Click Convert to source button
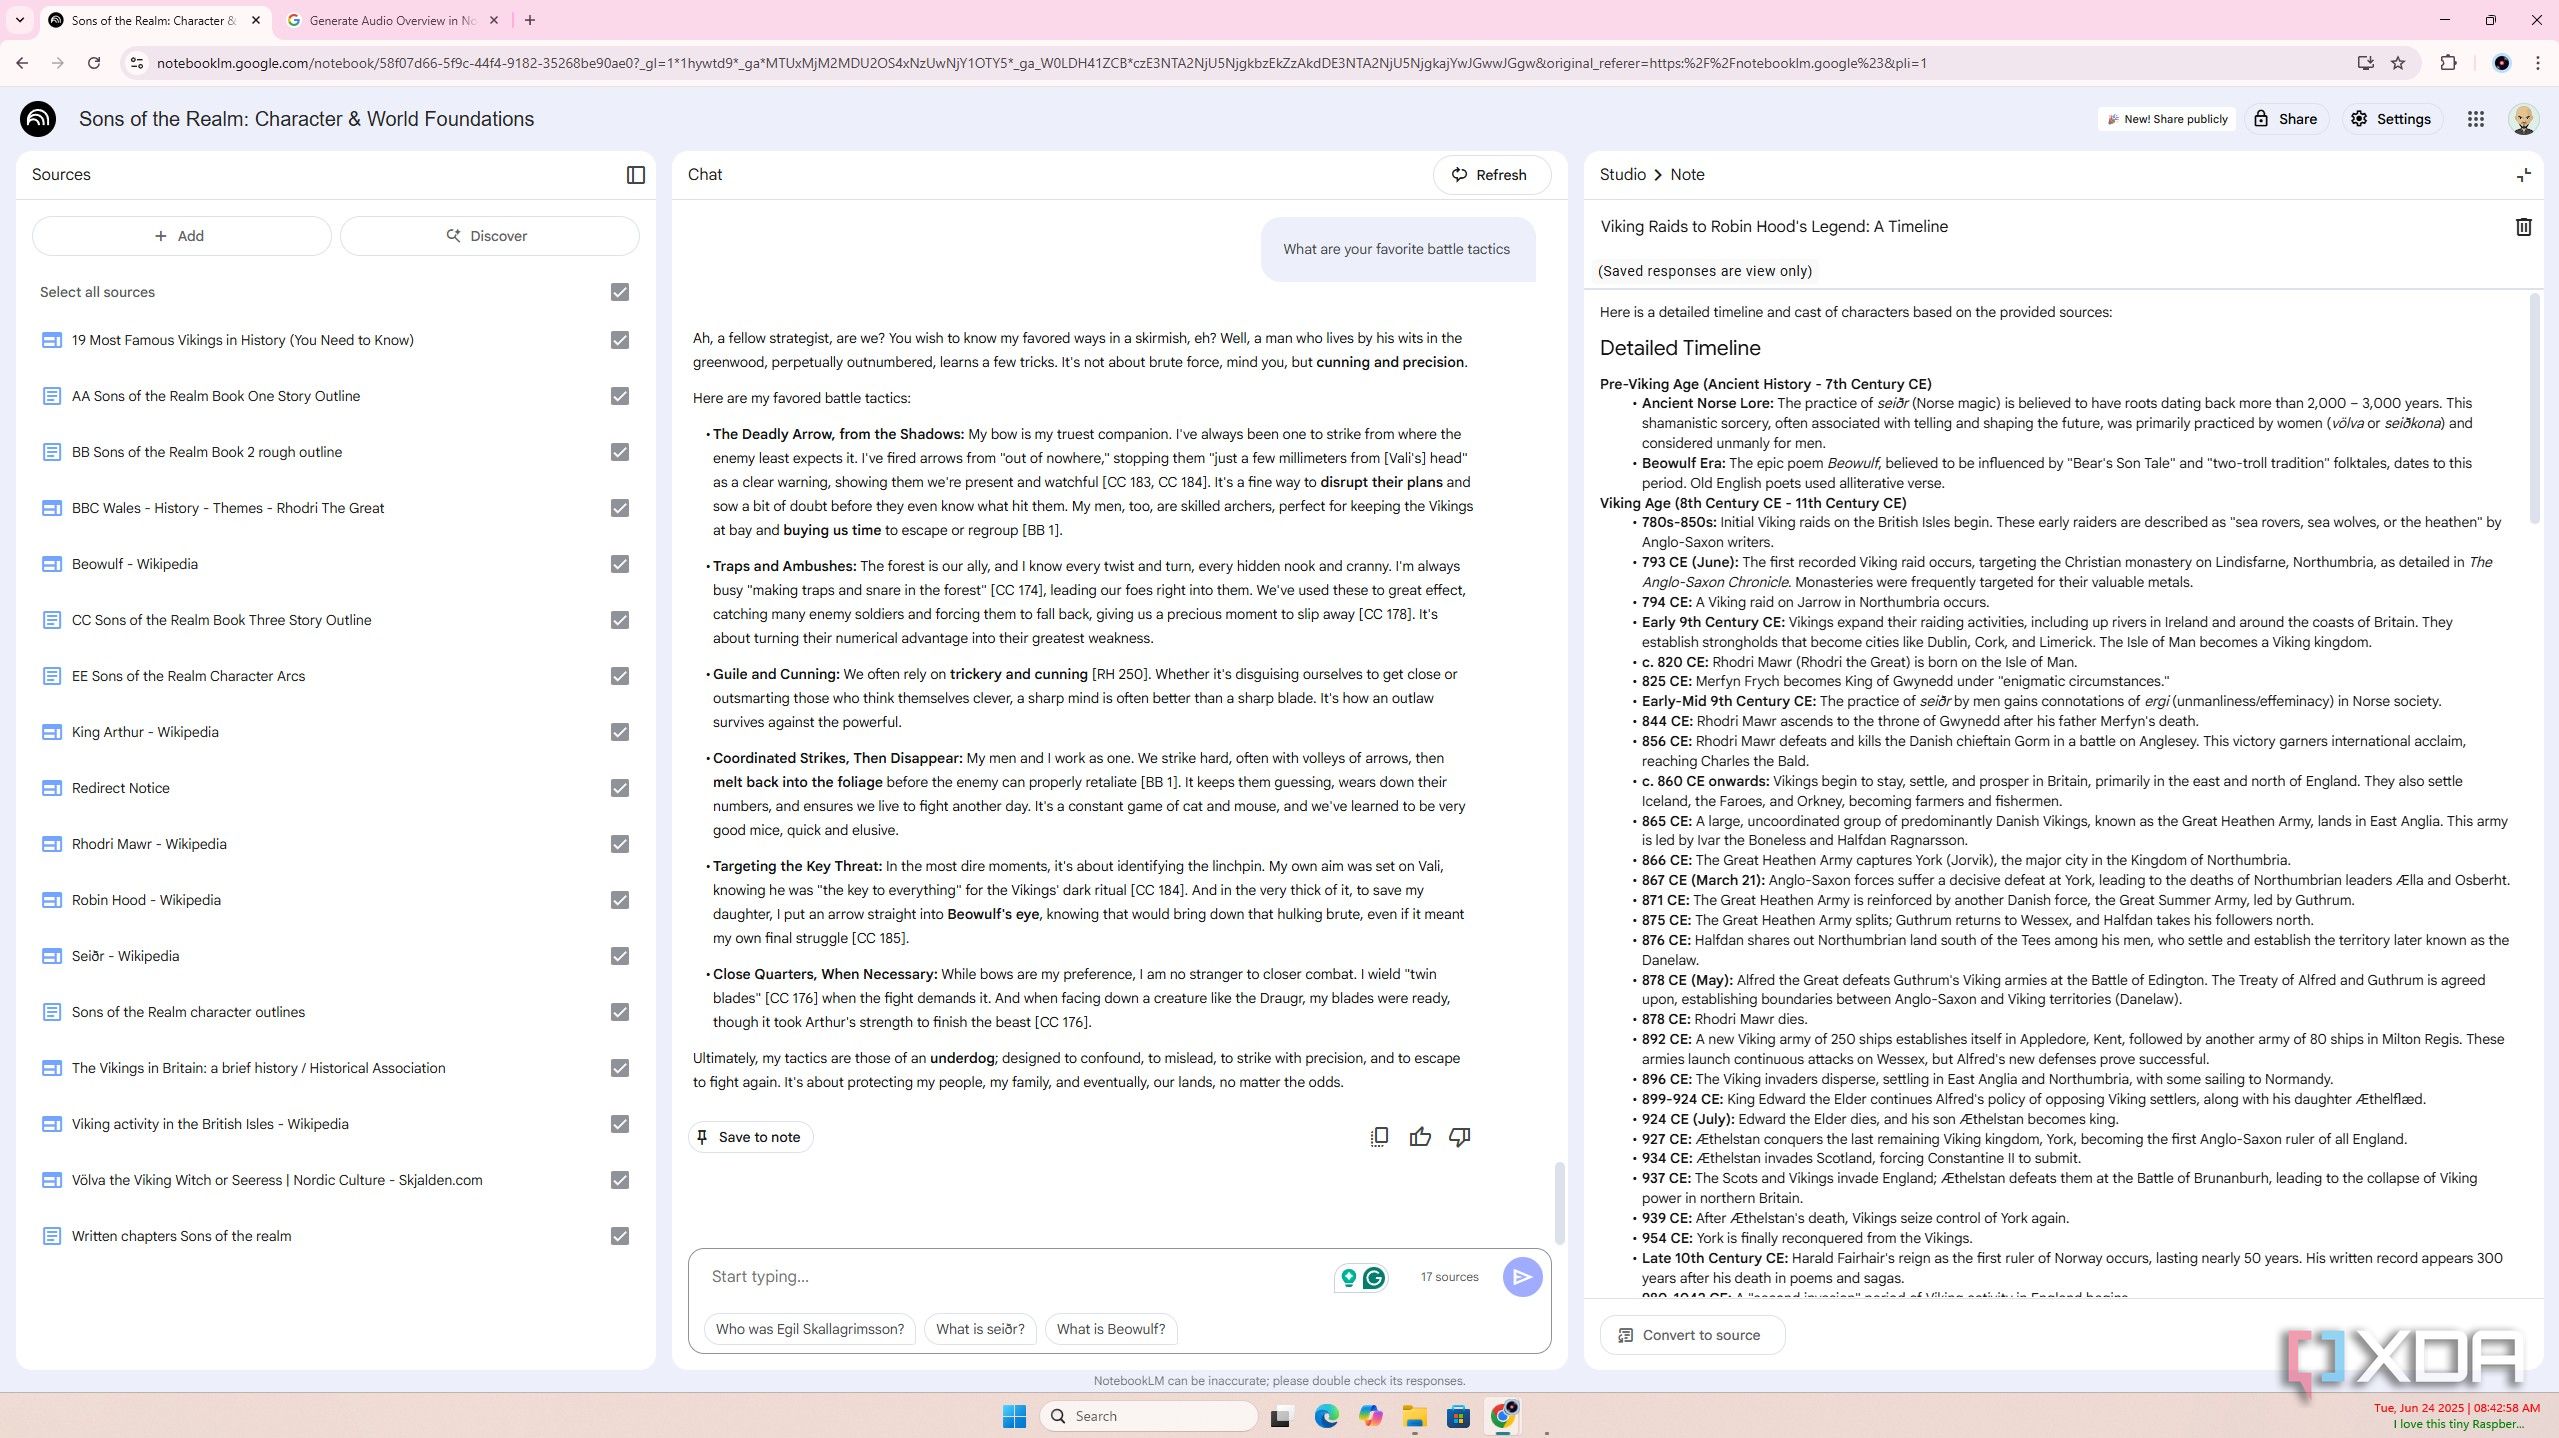Image resolution: width=2559 pixels, height=1438 pixels. click(1692, 1335)
